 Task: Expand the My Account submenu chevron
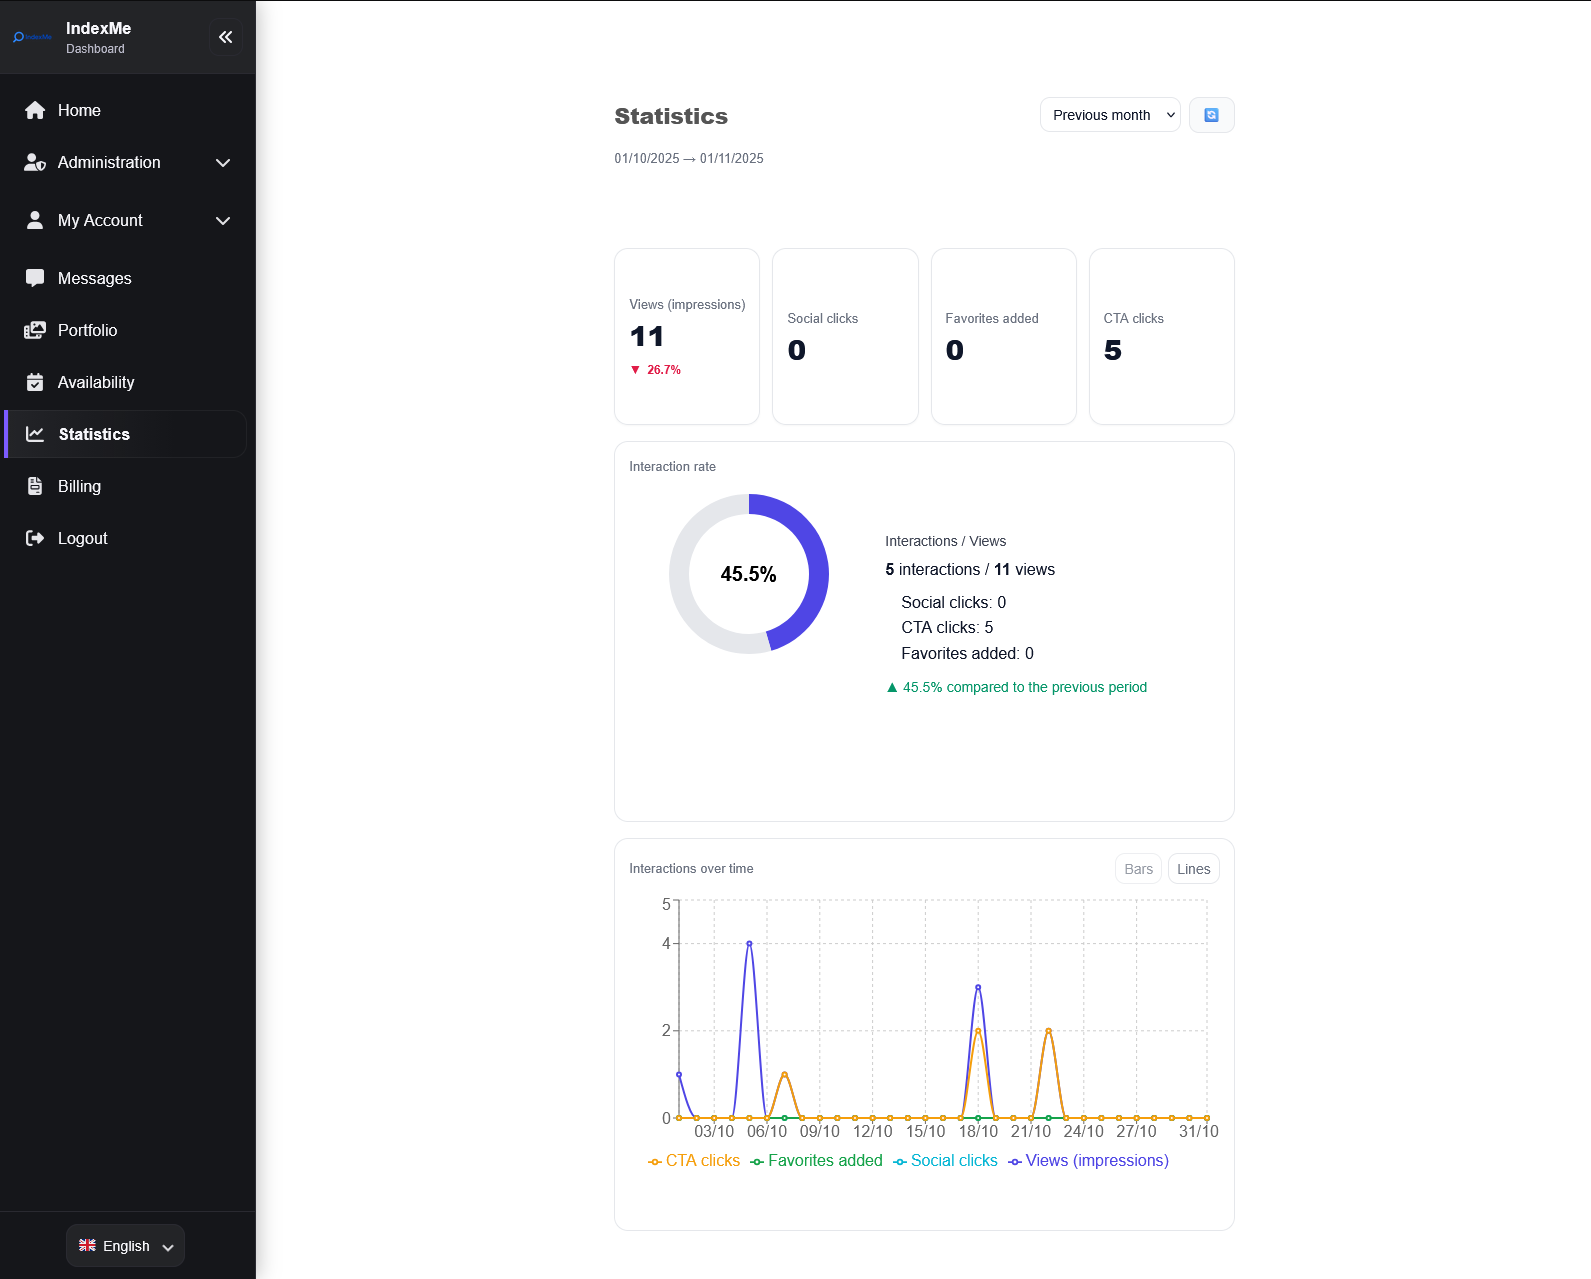[223, 220]
